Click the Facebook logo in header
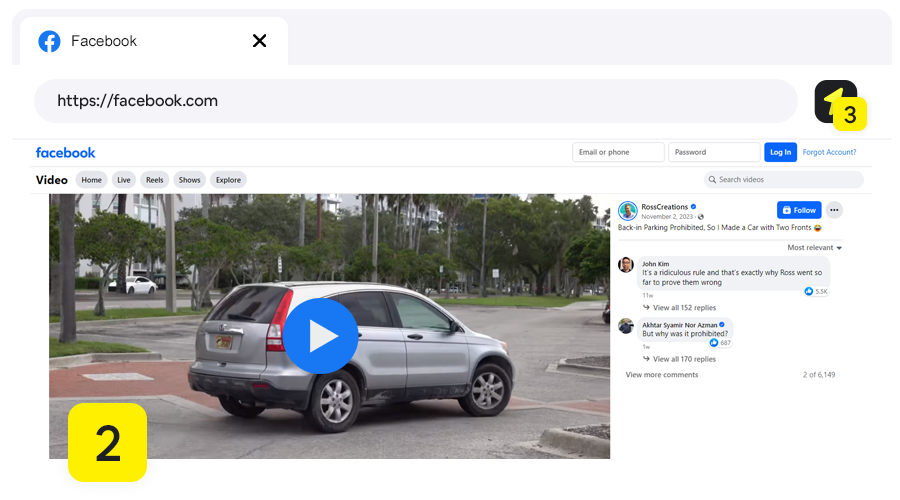Screen dimensions: 900x500 (x=65, y=152)
